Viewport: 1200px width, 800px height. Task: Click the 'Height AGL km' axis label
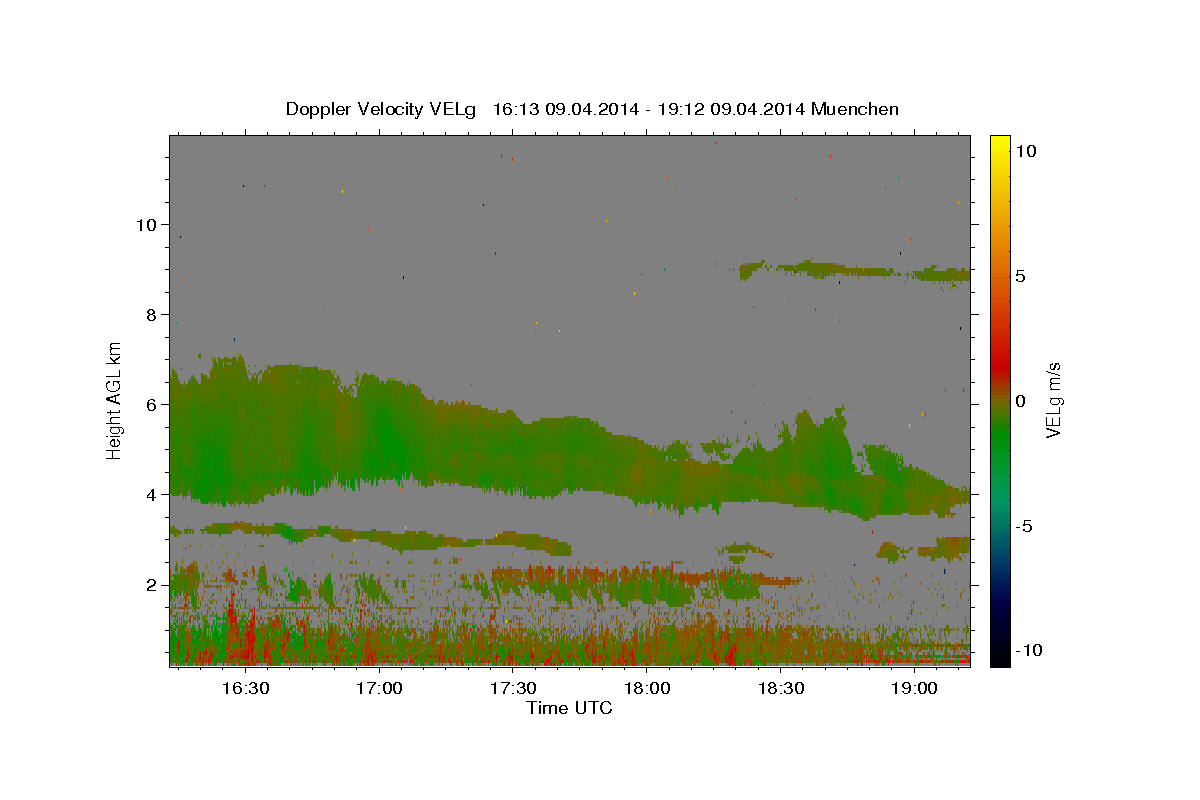115,400
